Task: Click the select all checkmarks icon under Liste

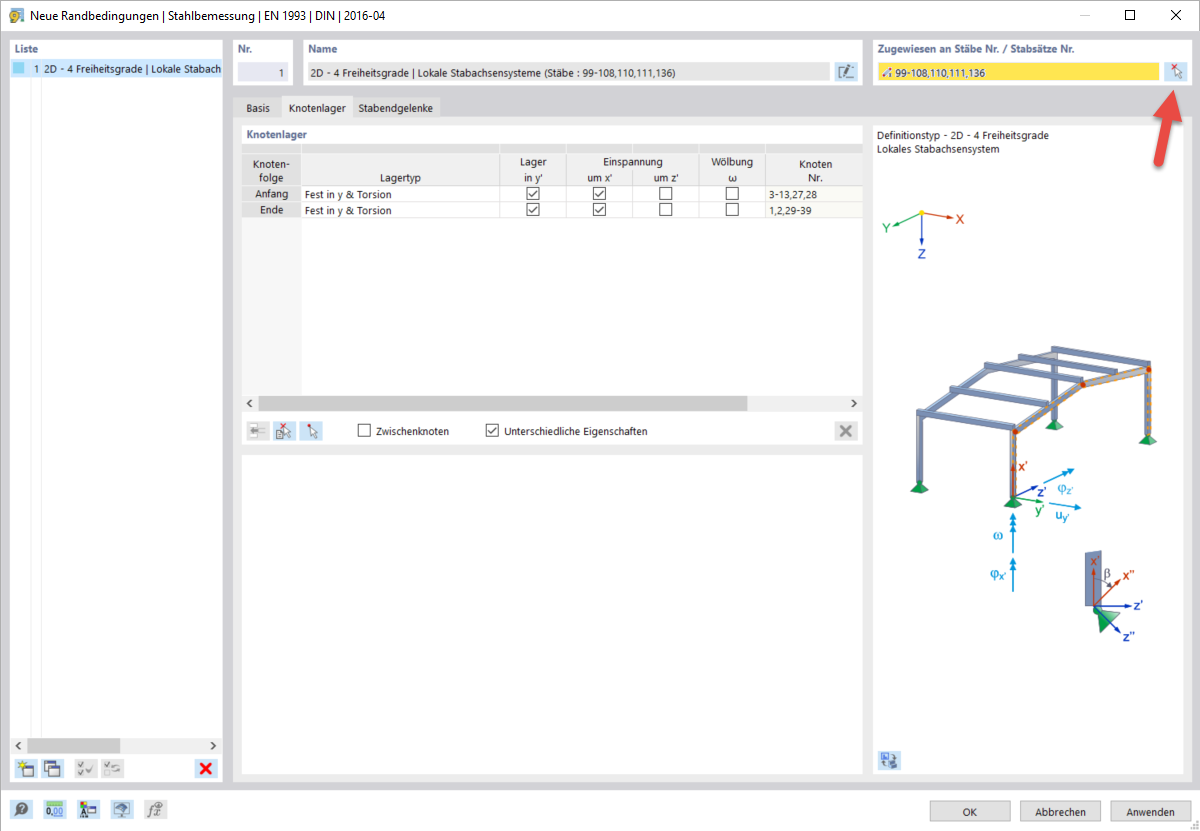Action: click(86, 768)
